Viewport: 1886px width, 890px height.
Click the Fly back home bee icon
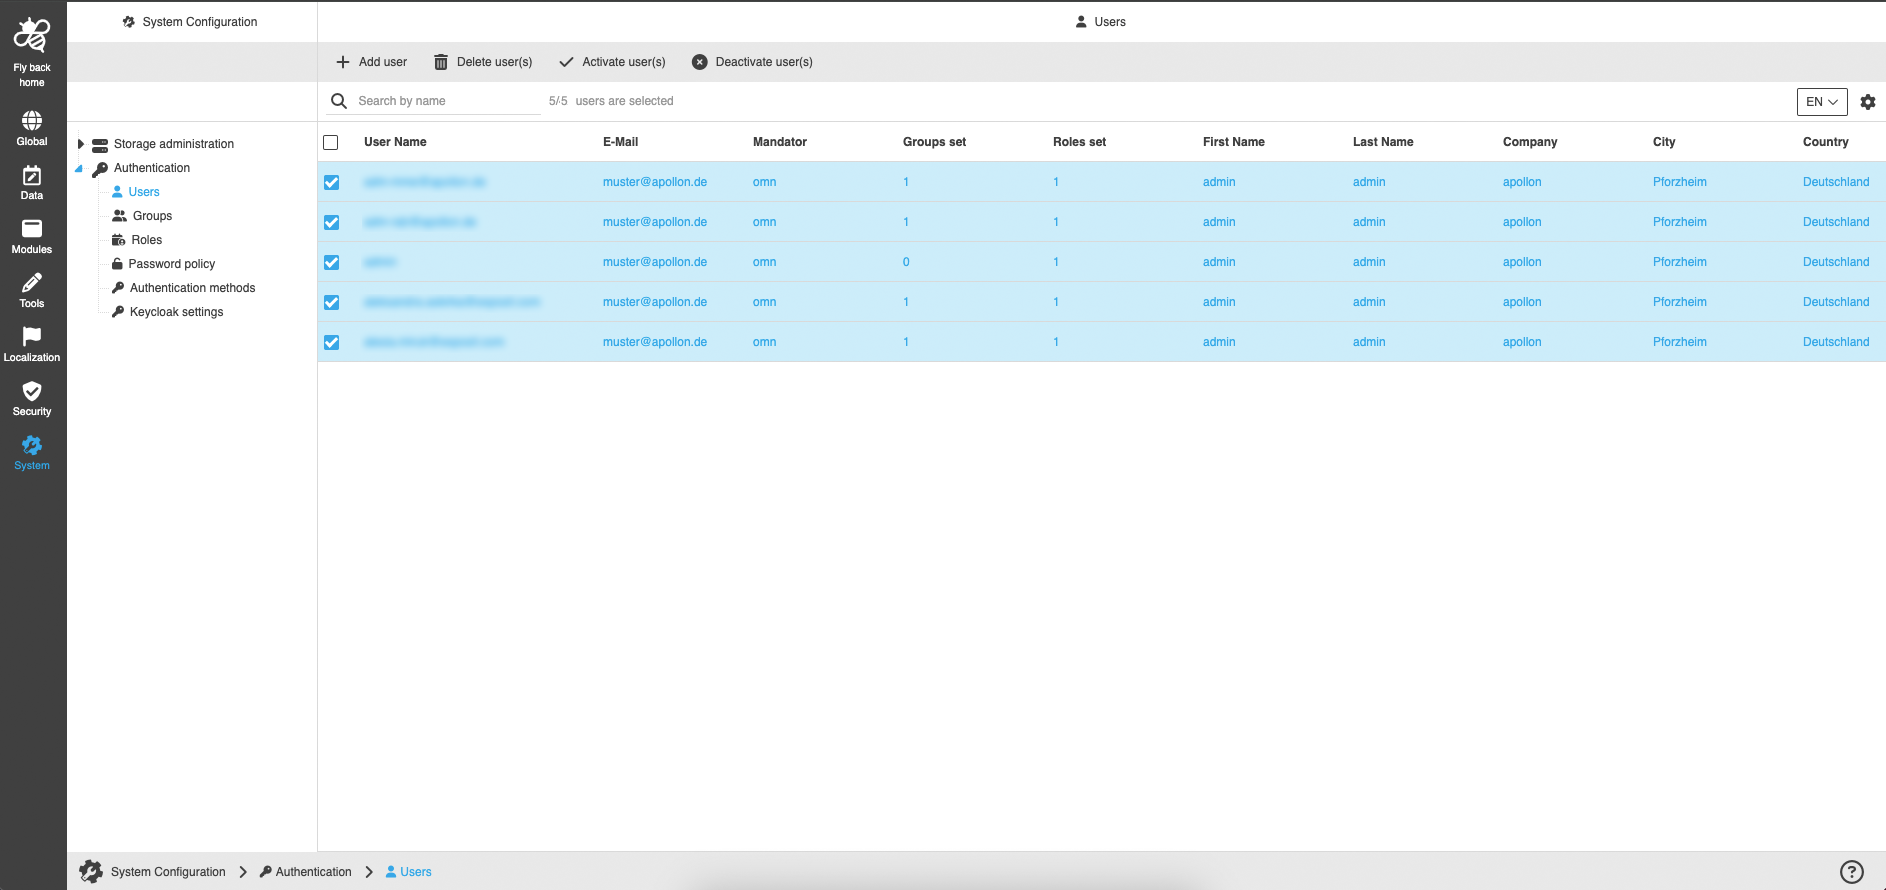tap(32, 36)
